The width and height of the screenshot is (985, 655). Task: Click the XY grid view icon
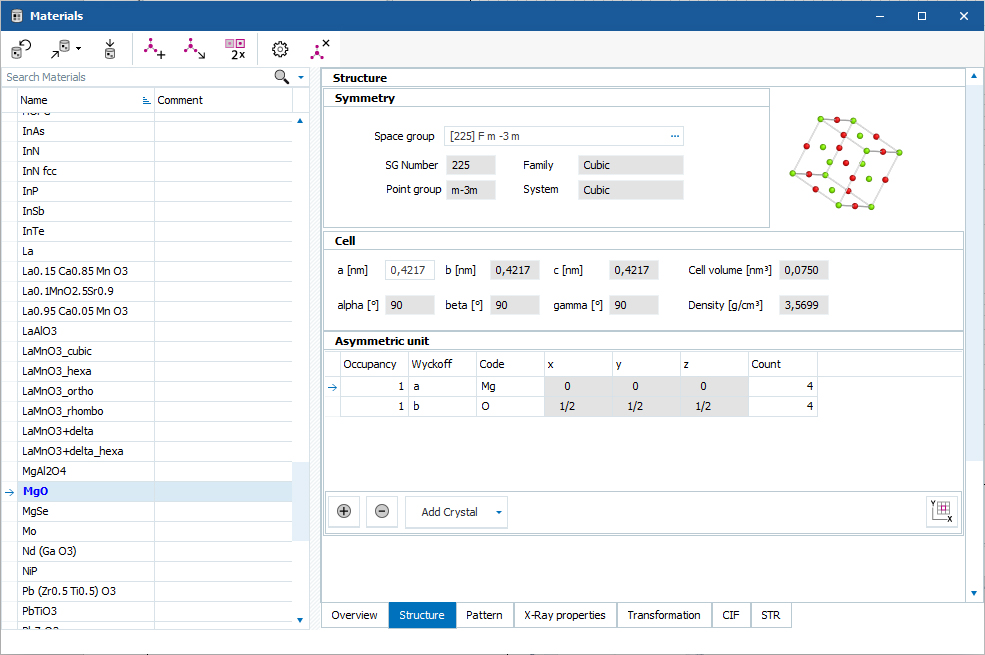pyautogui.click(x=942, y=511)
